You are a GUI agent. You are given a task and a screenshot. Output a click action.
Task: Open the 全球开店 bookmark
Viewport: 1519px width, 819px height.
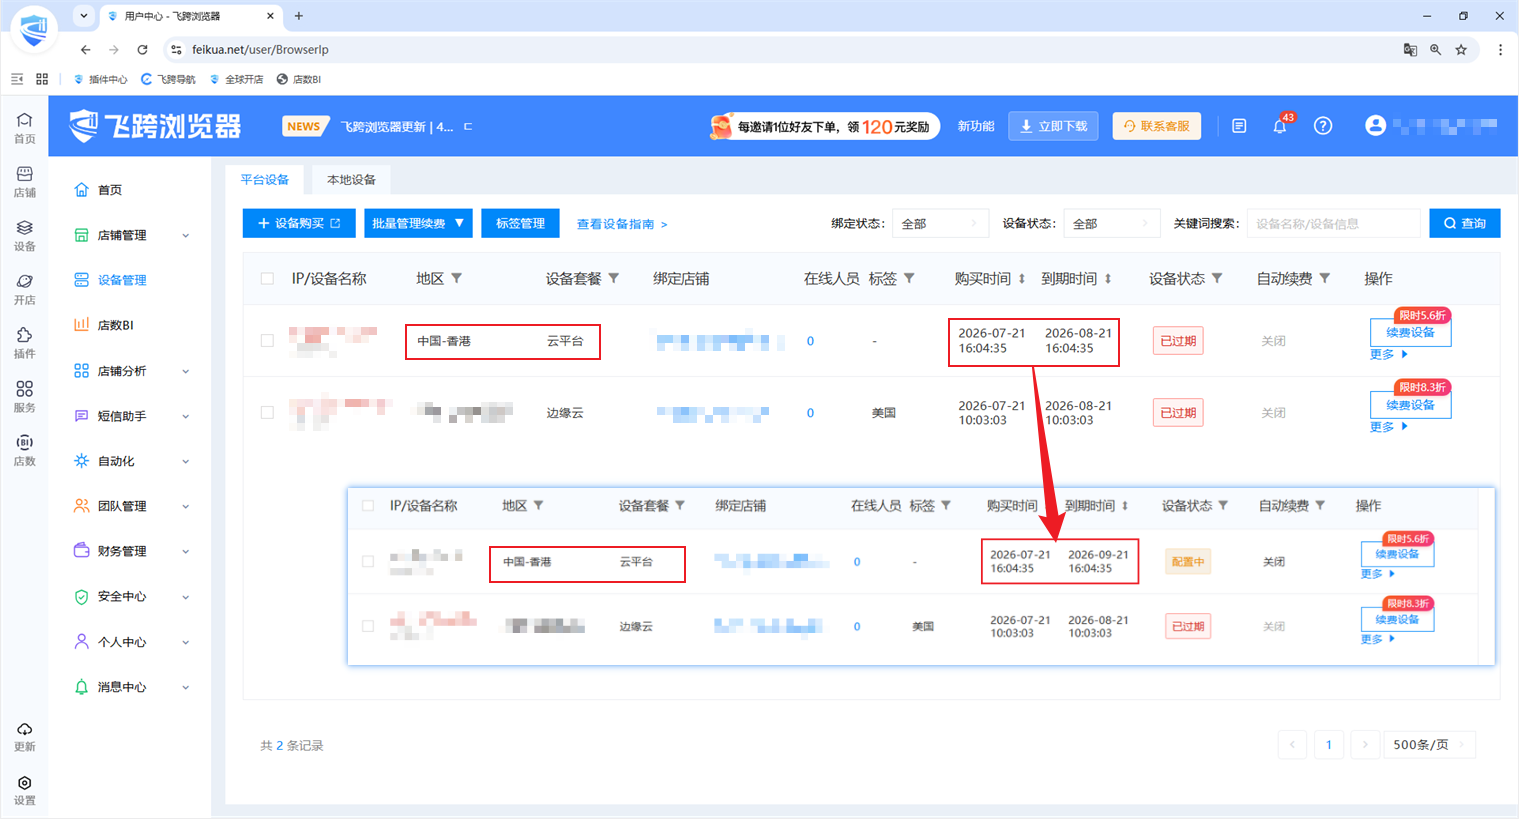pyautogui.click(x=236, y=79)
